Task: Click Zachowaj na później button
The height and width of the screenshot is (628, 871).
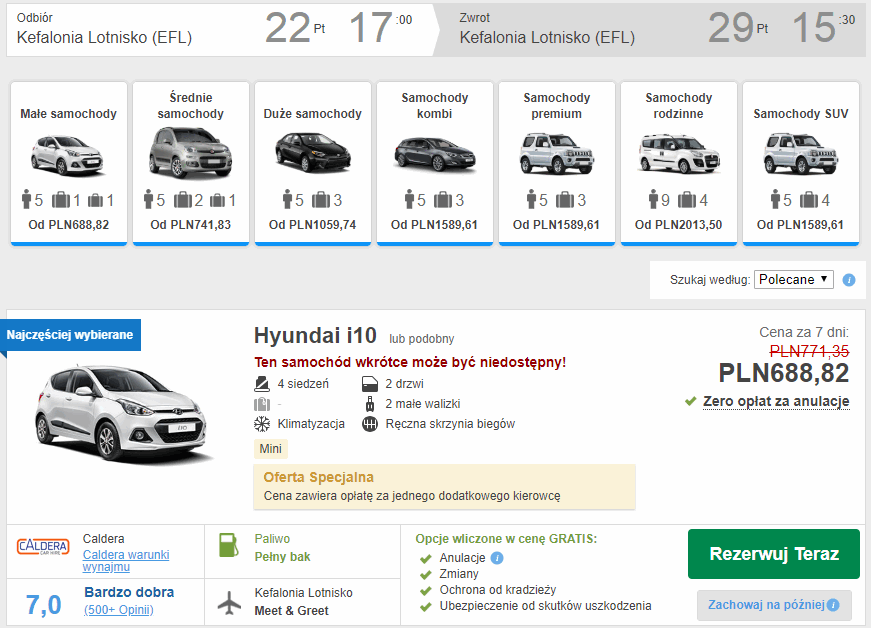Action: pos(765,605)
